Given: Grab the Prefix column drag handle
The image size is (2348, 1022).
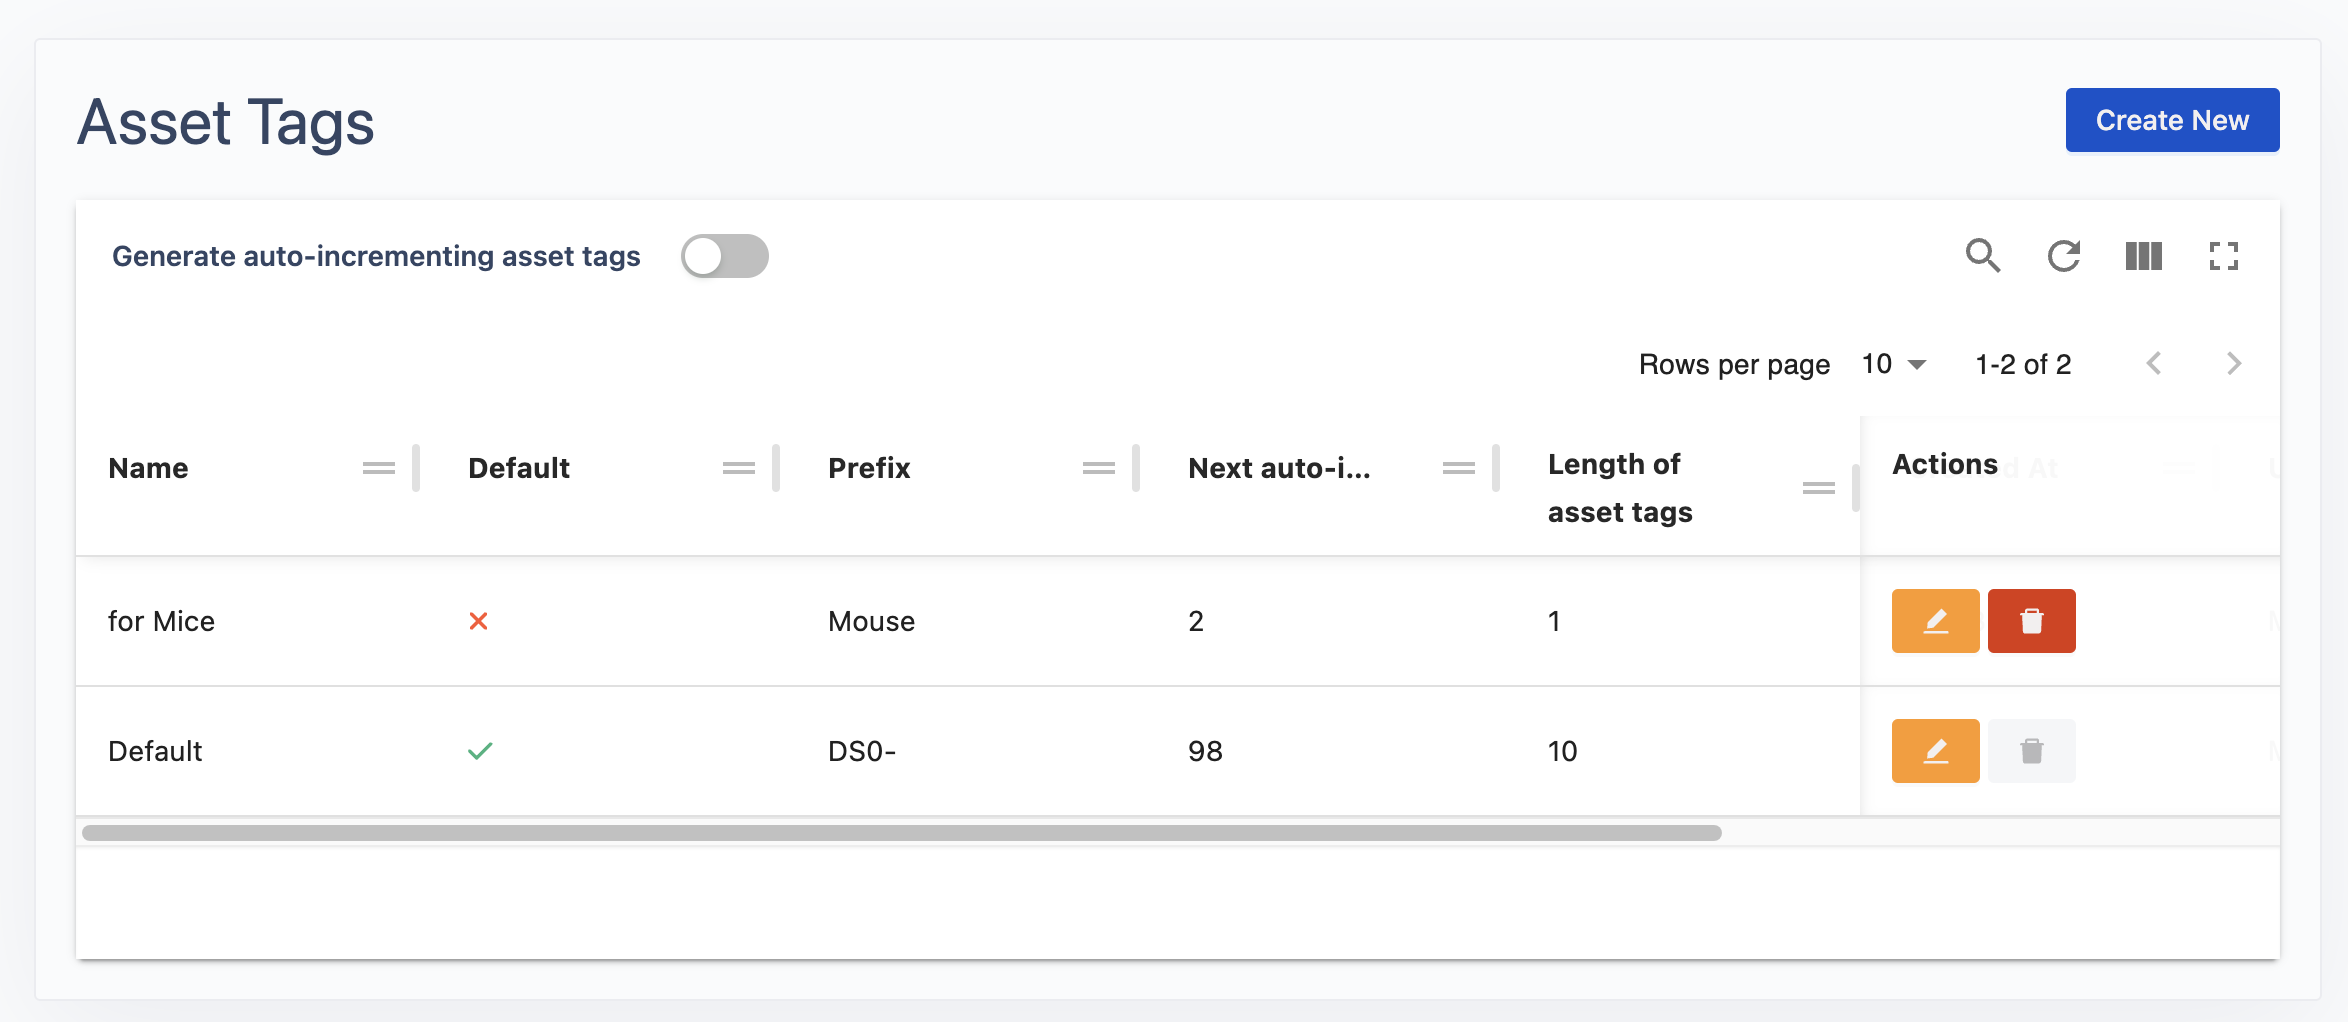Looking at the screenshot, I should tap(1099, 468).
